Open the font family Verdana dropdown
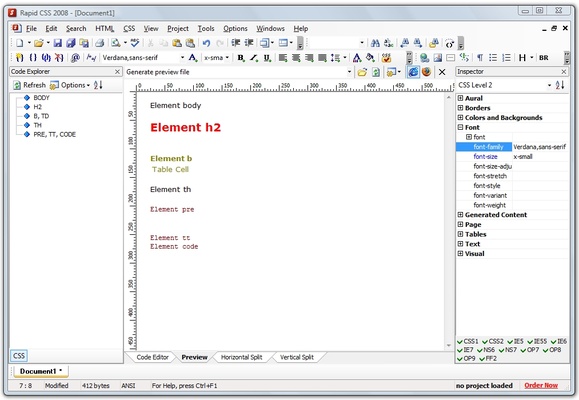The width and height of the screenshot is (579, 400). (x=182, y=58)
